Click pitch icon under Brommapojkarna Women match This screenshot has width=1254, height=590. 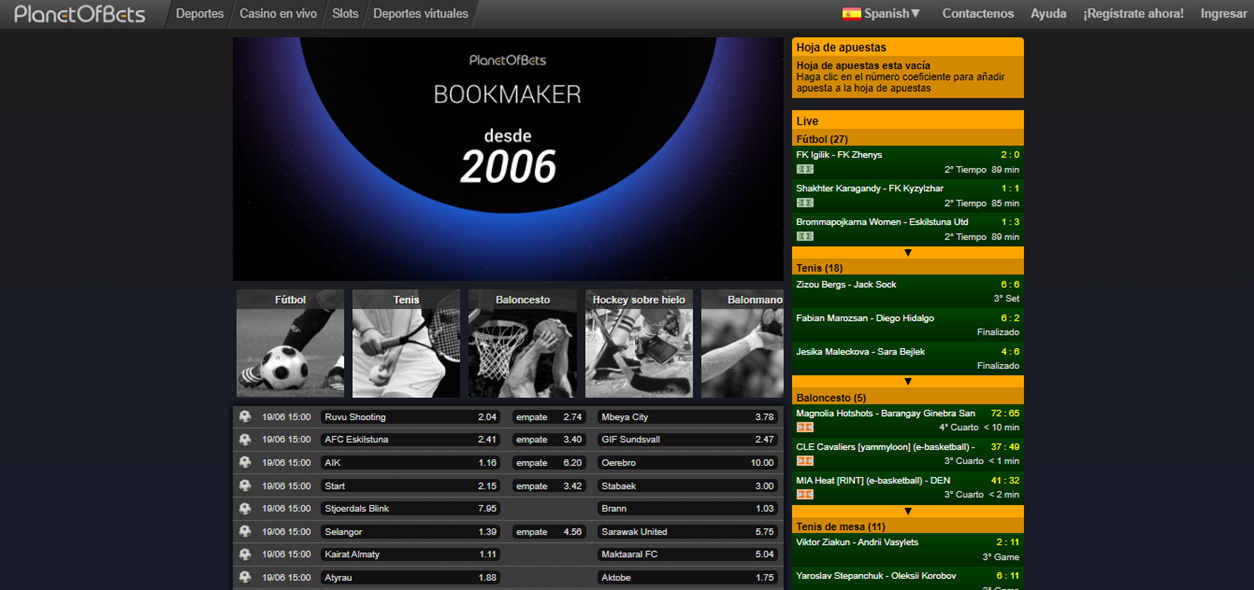coord(805,237)
